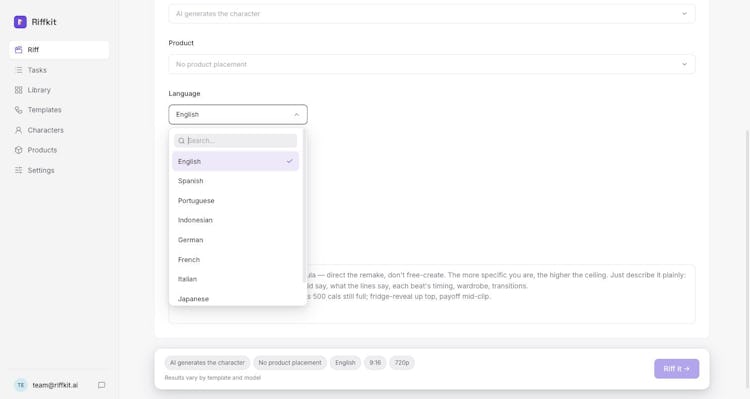Select Italian from the language list

(235, 279)
